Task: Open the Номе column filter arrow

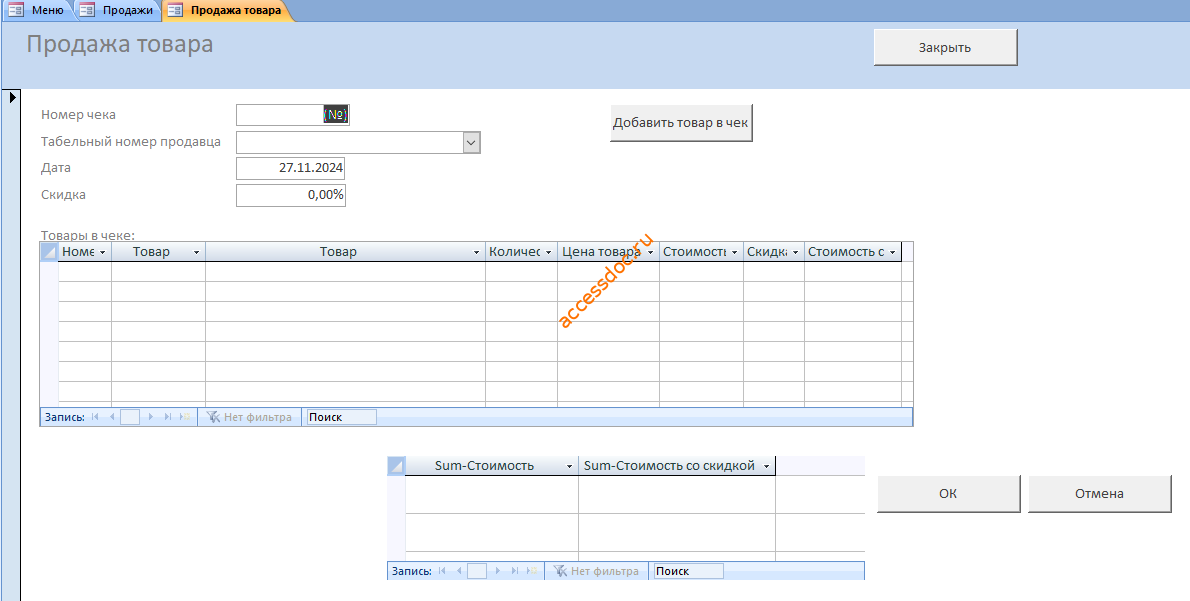Action: (x=102, y=252)
